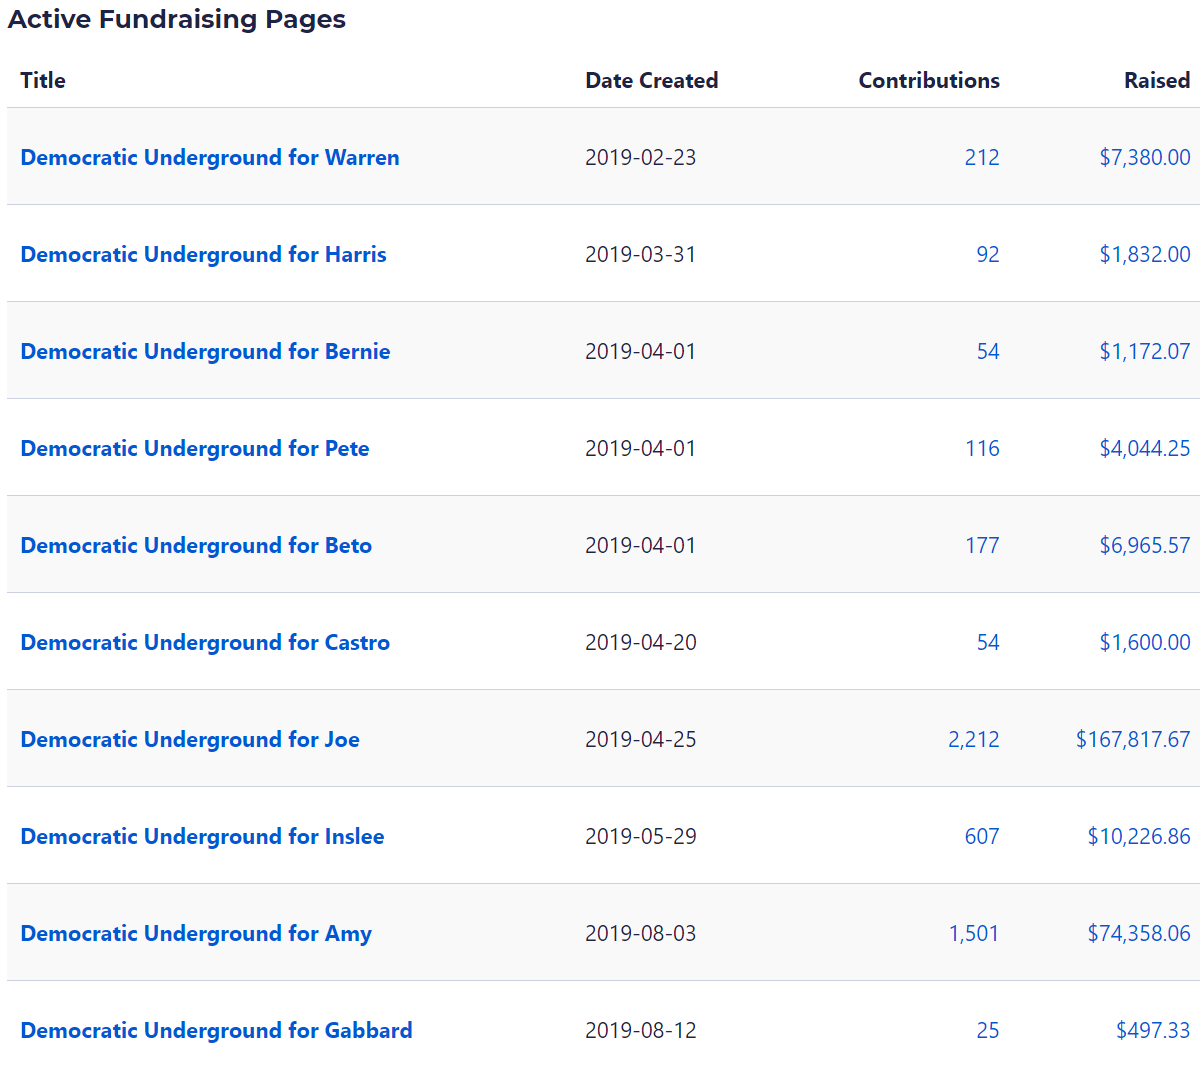Click the Raised column header
Screen dimensions: 1200x1071
tap(1156, 81)
